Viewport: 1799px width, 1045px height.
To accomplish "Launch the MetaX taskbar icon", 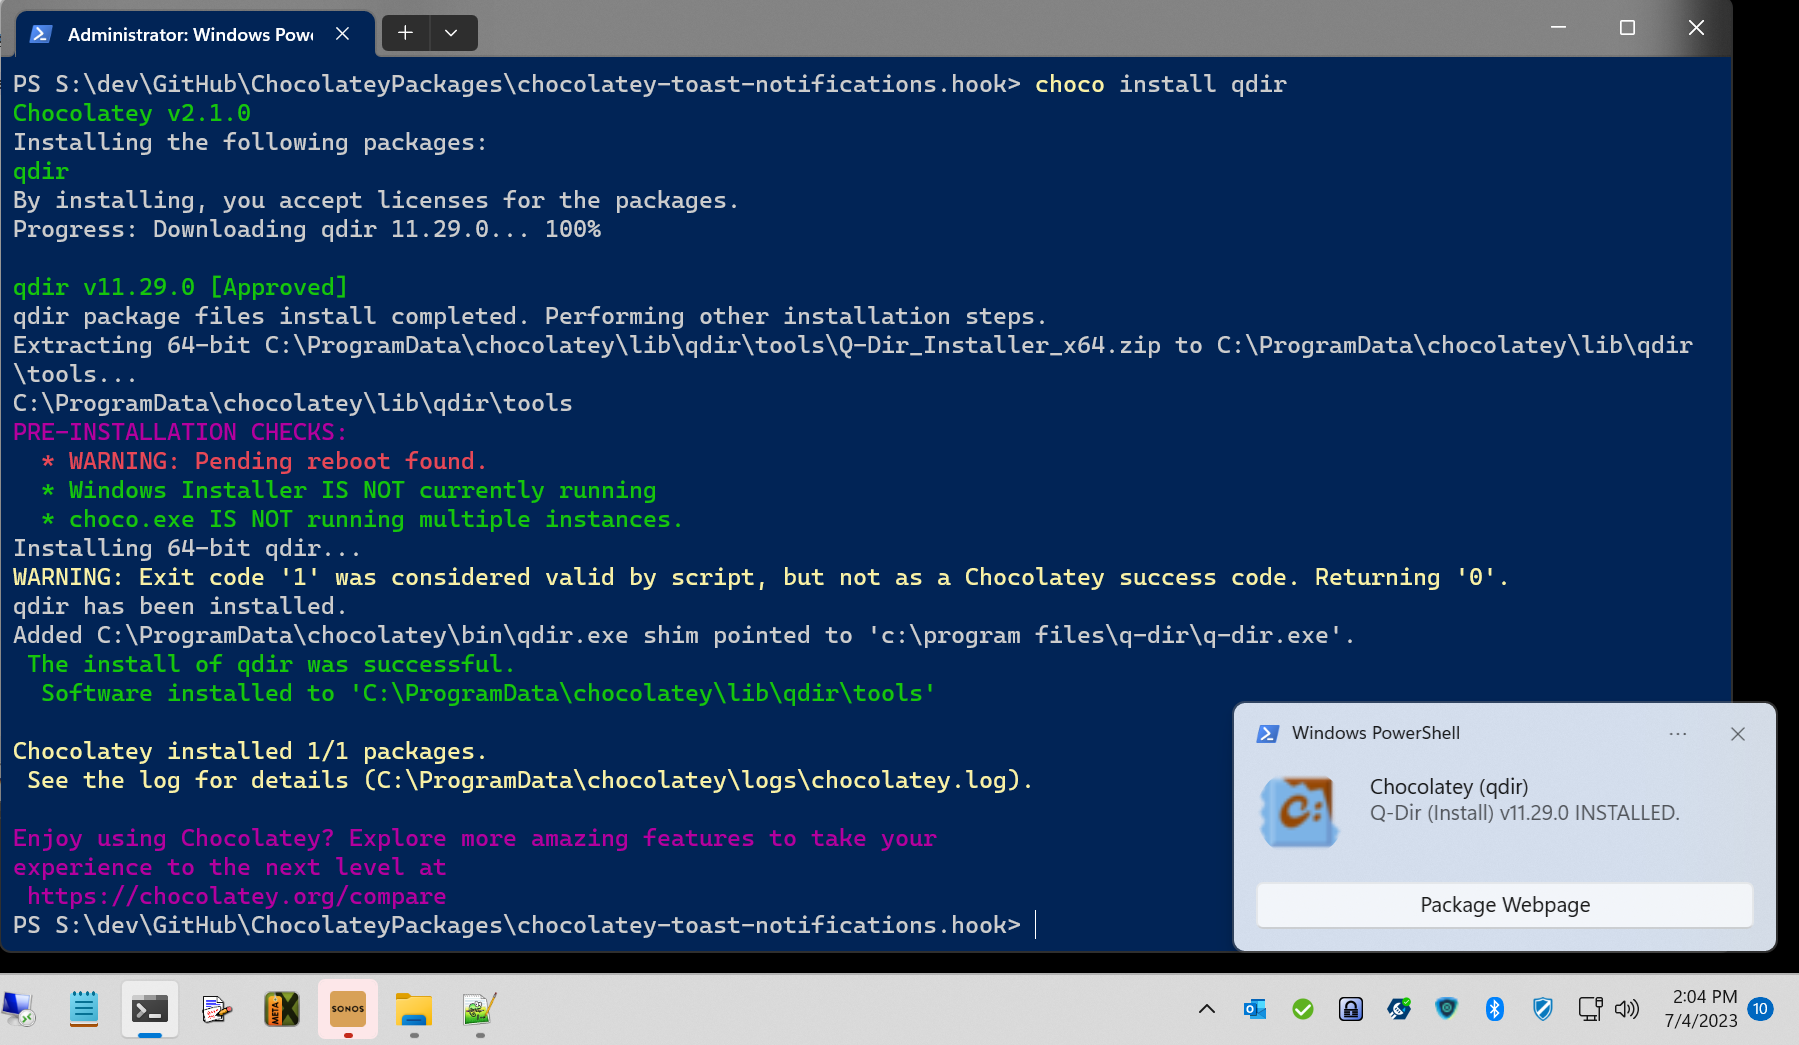I will pyautogui.click(x=282, y=1009).
